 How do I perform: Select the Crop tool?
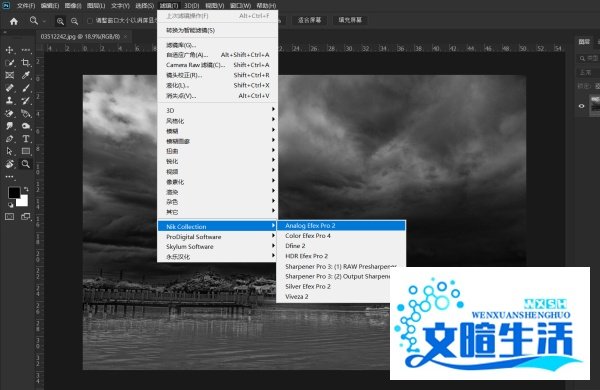click(x=26, y=62)
